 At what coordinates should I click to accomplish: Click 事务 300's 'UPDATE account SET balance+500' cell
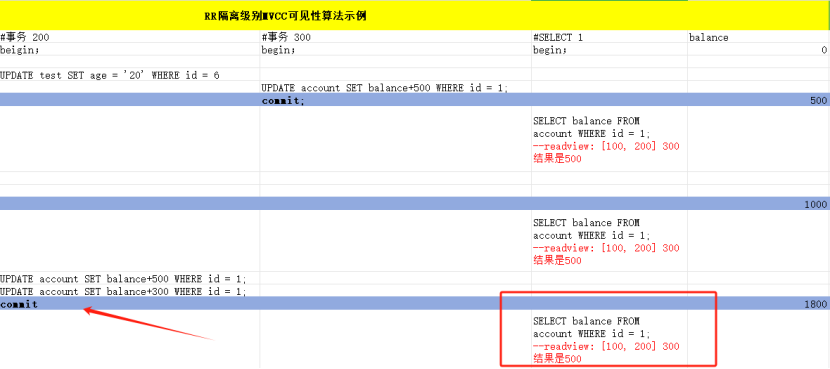[x=395, y=88]
